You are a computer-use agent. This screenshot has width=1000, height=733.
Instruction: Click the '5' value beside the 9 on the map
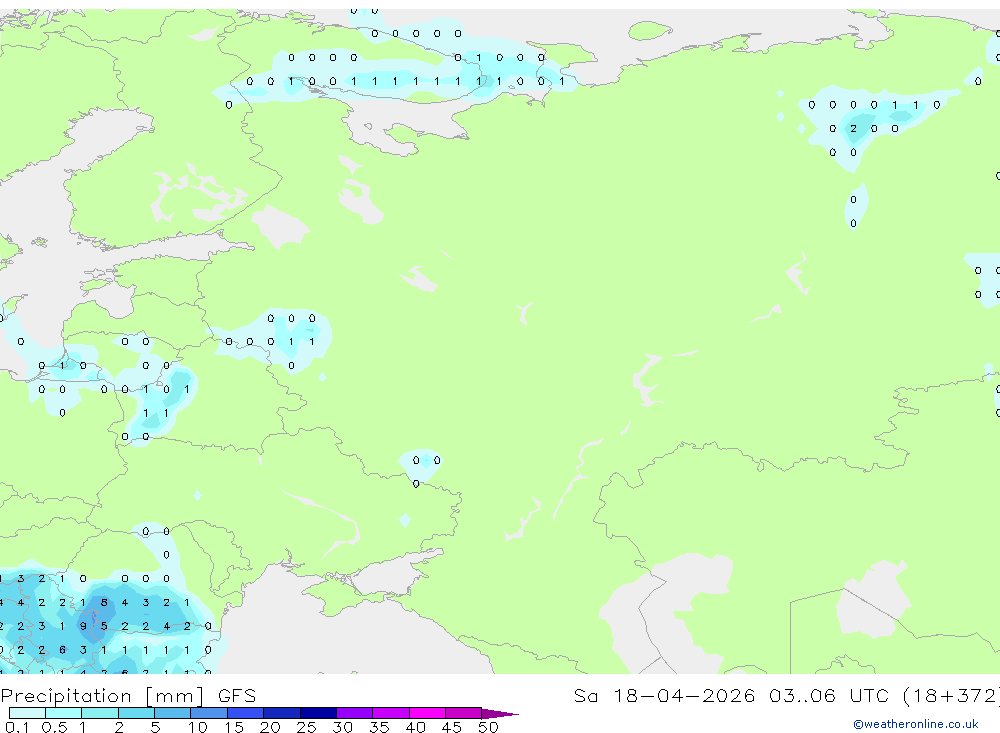[x=104, y=626]
